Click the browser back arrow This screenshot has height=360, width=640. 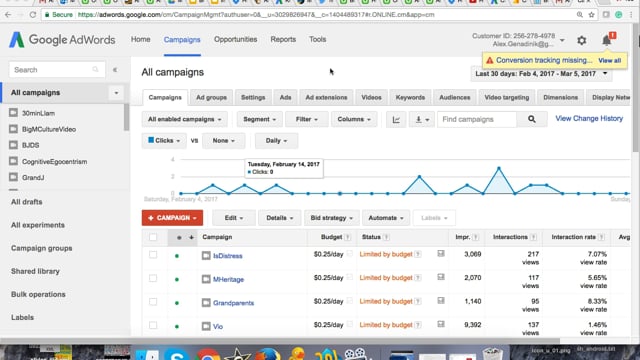[x=8, y=15]
